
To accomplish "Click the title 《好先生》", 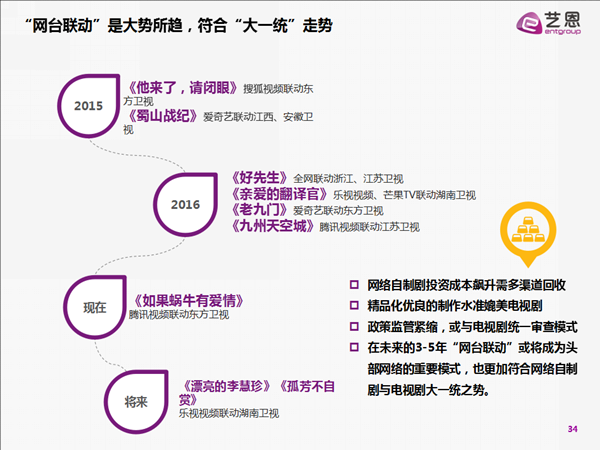I will pyautogui.click(x=259, y=178).
